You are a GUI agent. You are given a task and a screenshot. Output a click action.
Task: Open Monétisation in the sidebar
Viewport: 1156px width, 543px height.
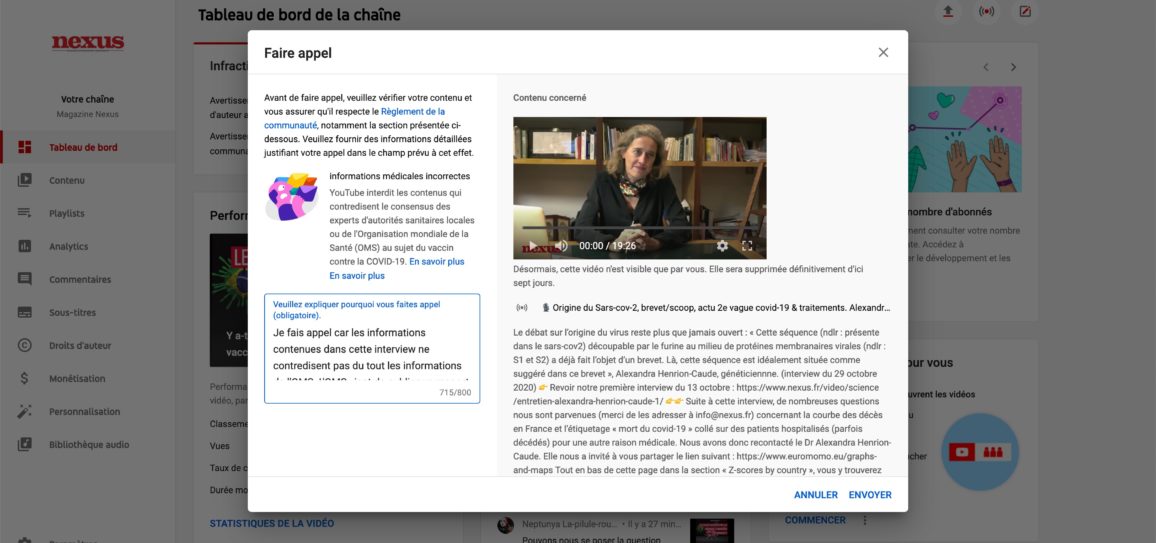click(x=87, y=379)
